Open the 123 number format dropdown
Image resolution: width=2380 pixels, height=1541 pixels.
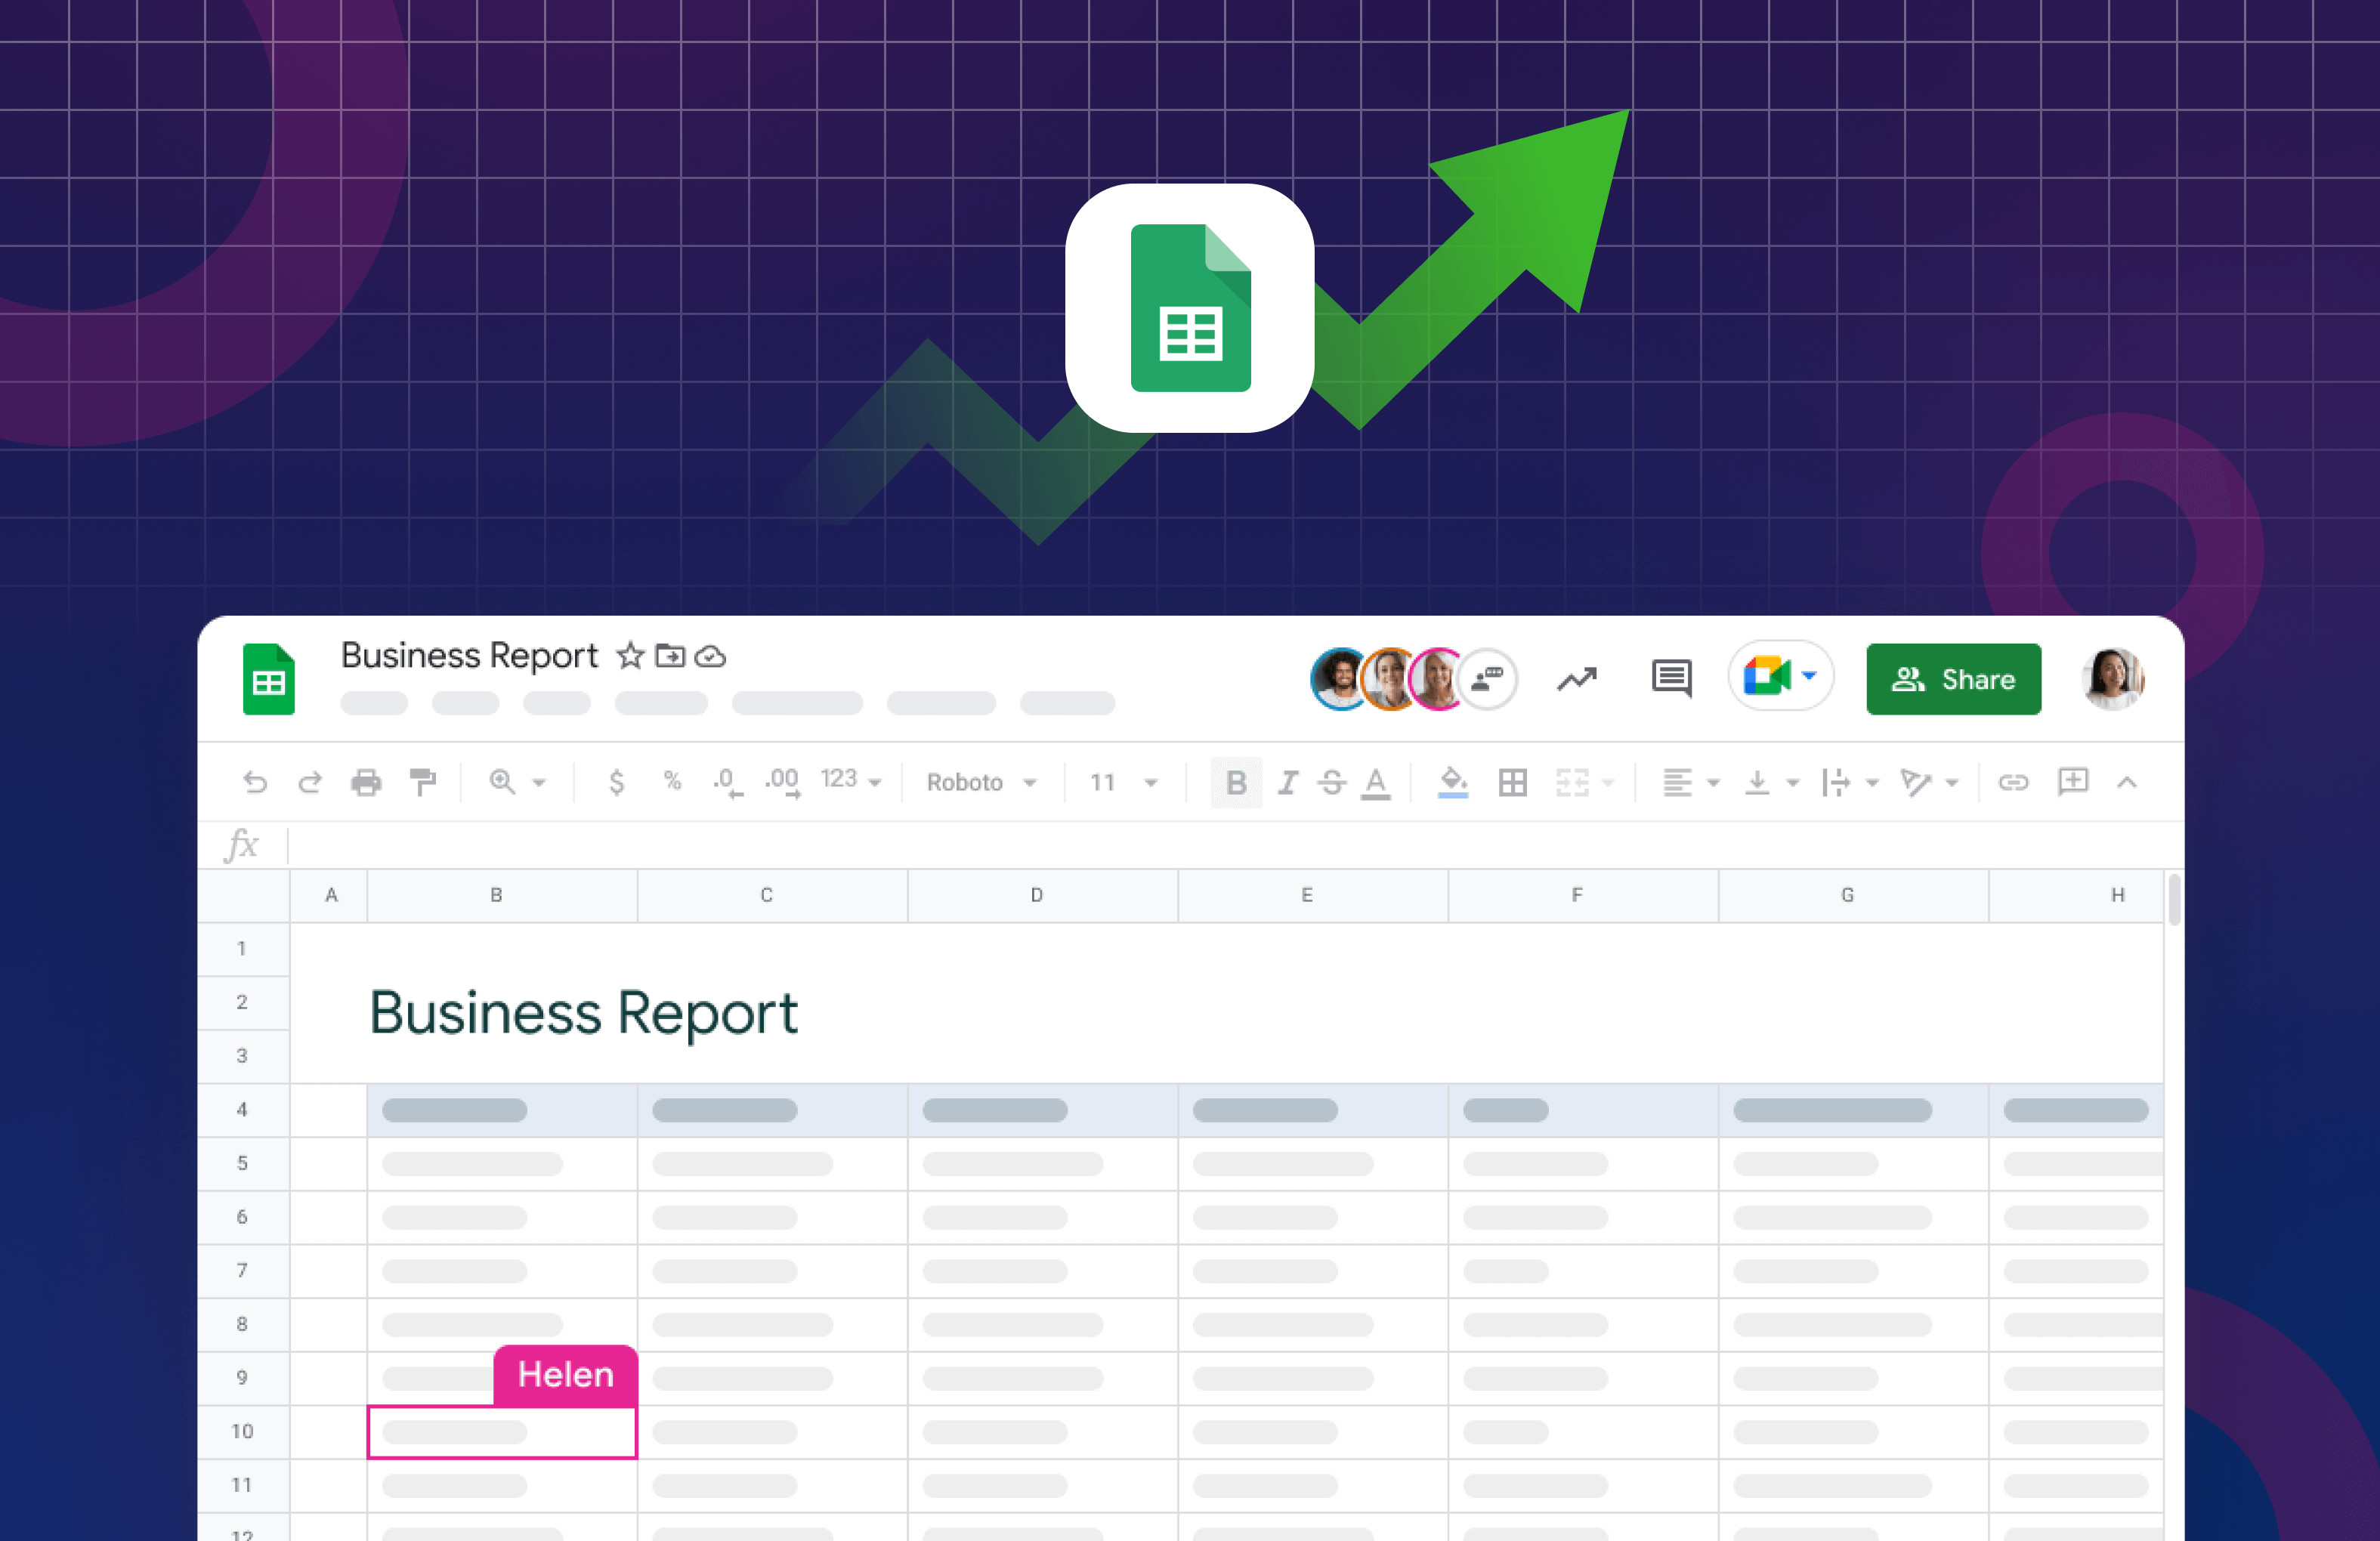(x=851, y=780)
